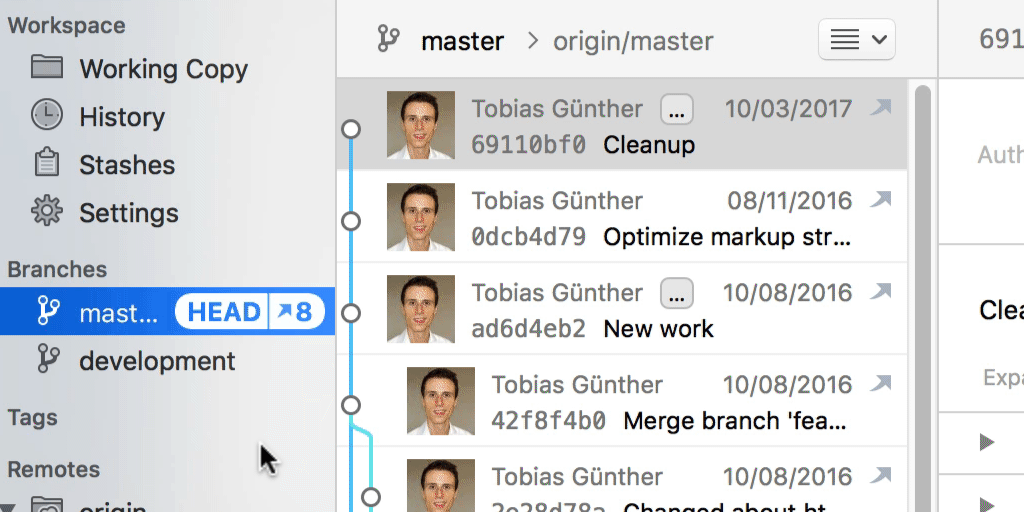Click unpushed arrow on Cleanup commit
This screenshot has height=512, width=1024.
coord(880,108)
